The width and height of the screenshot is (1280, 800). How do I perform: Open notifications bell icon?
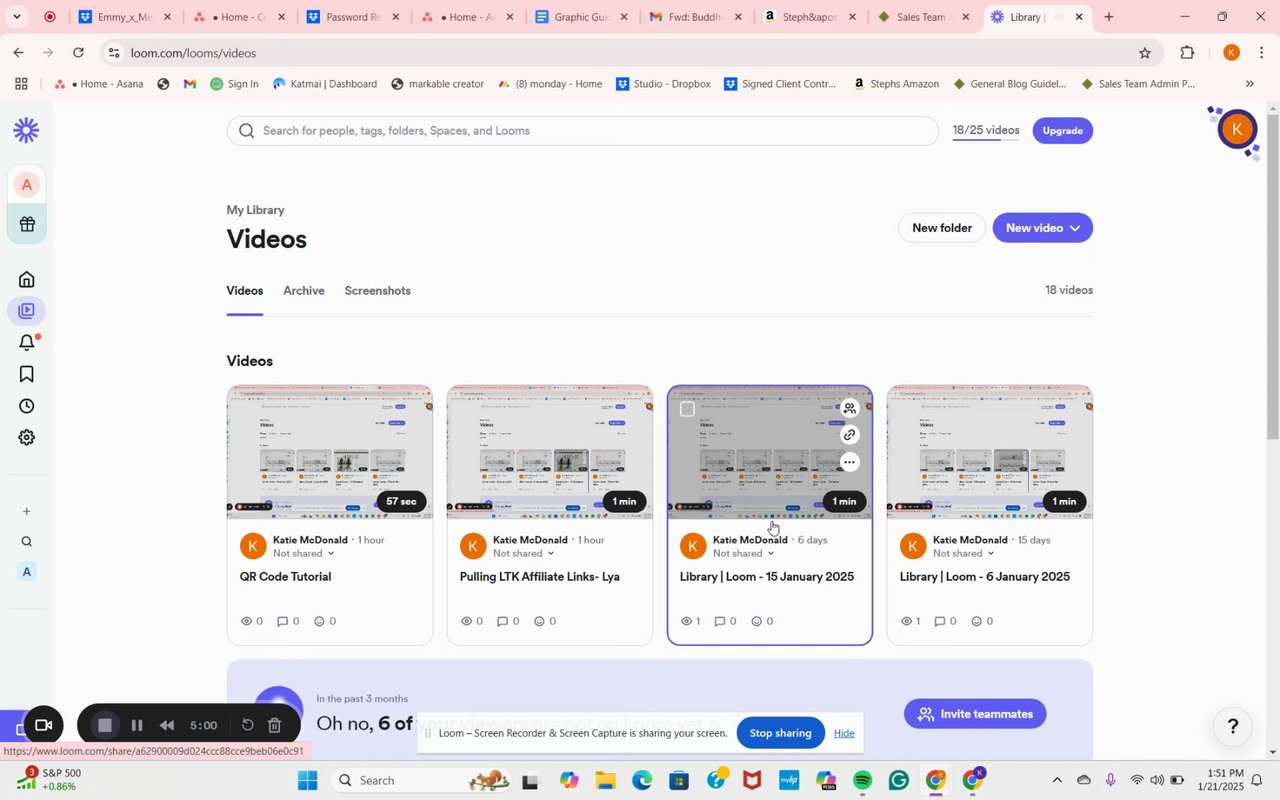click(x=27, y=343)
